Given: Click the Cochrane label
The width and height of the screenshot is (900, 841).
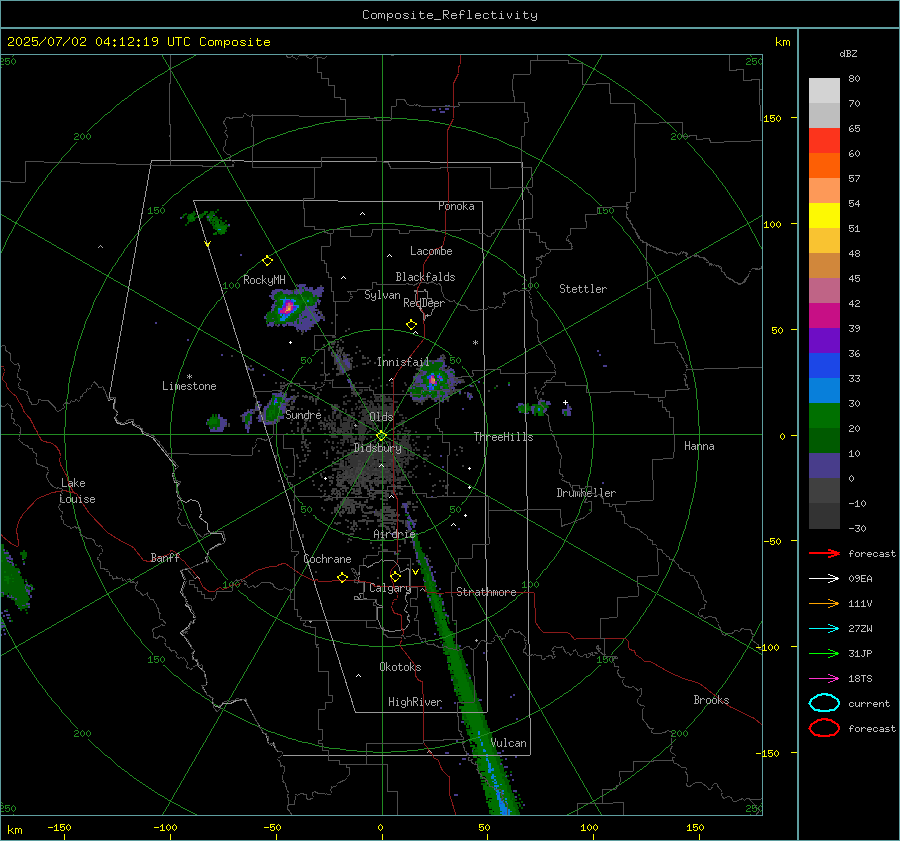Looking at the screenshot, I should [327, 559].
